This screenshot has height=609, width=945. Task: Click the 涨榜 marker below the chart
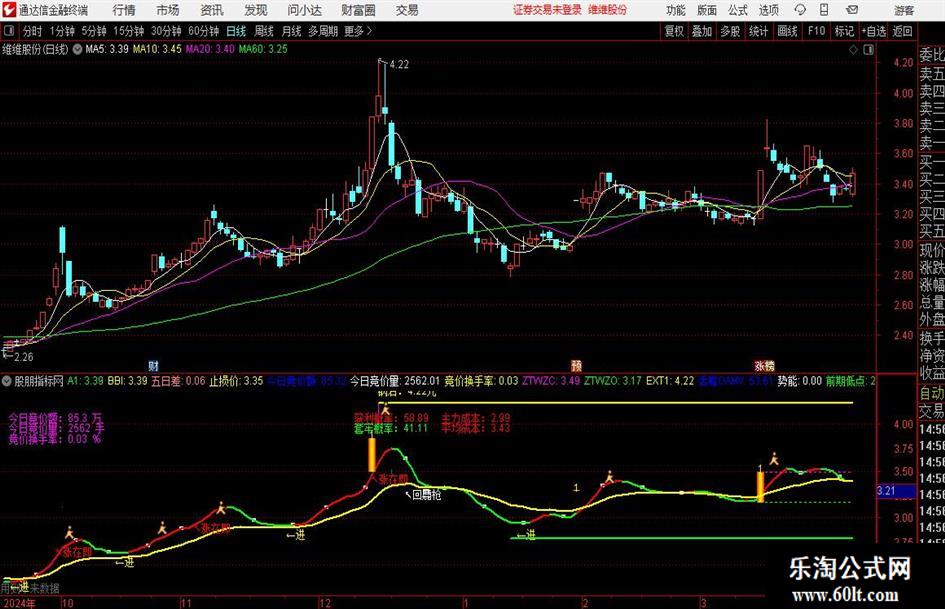click(x=764, y=365)
